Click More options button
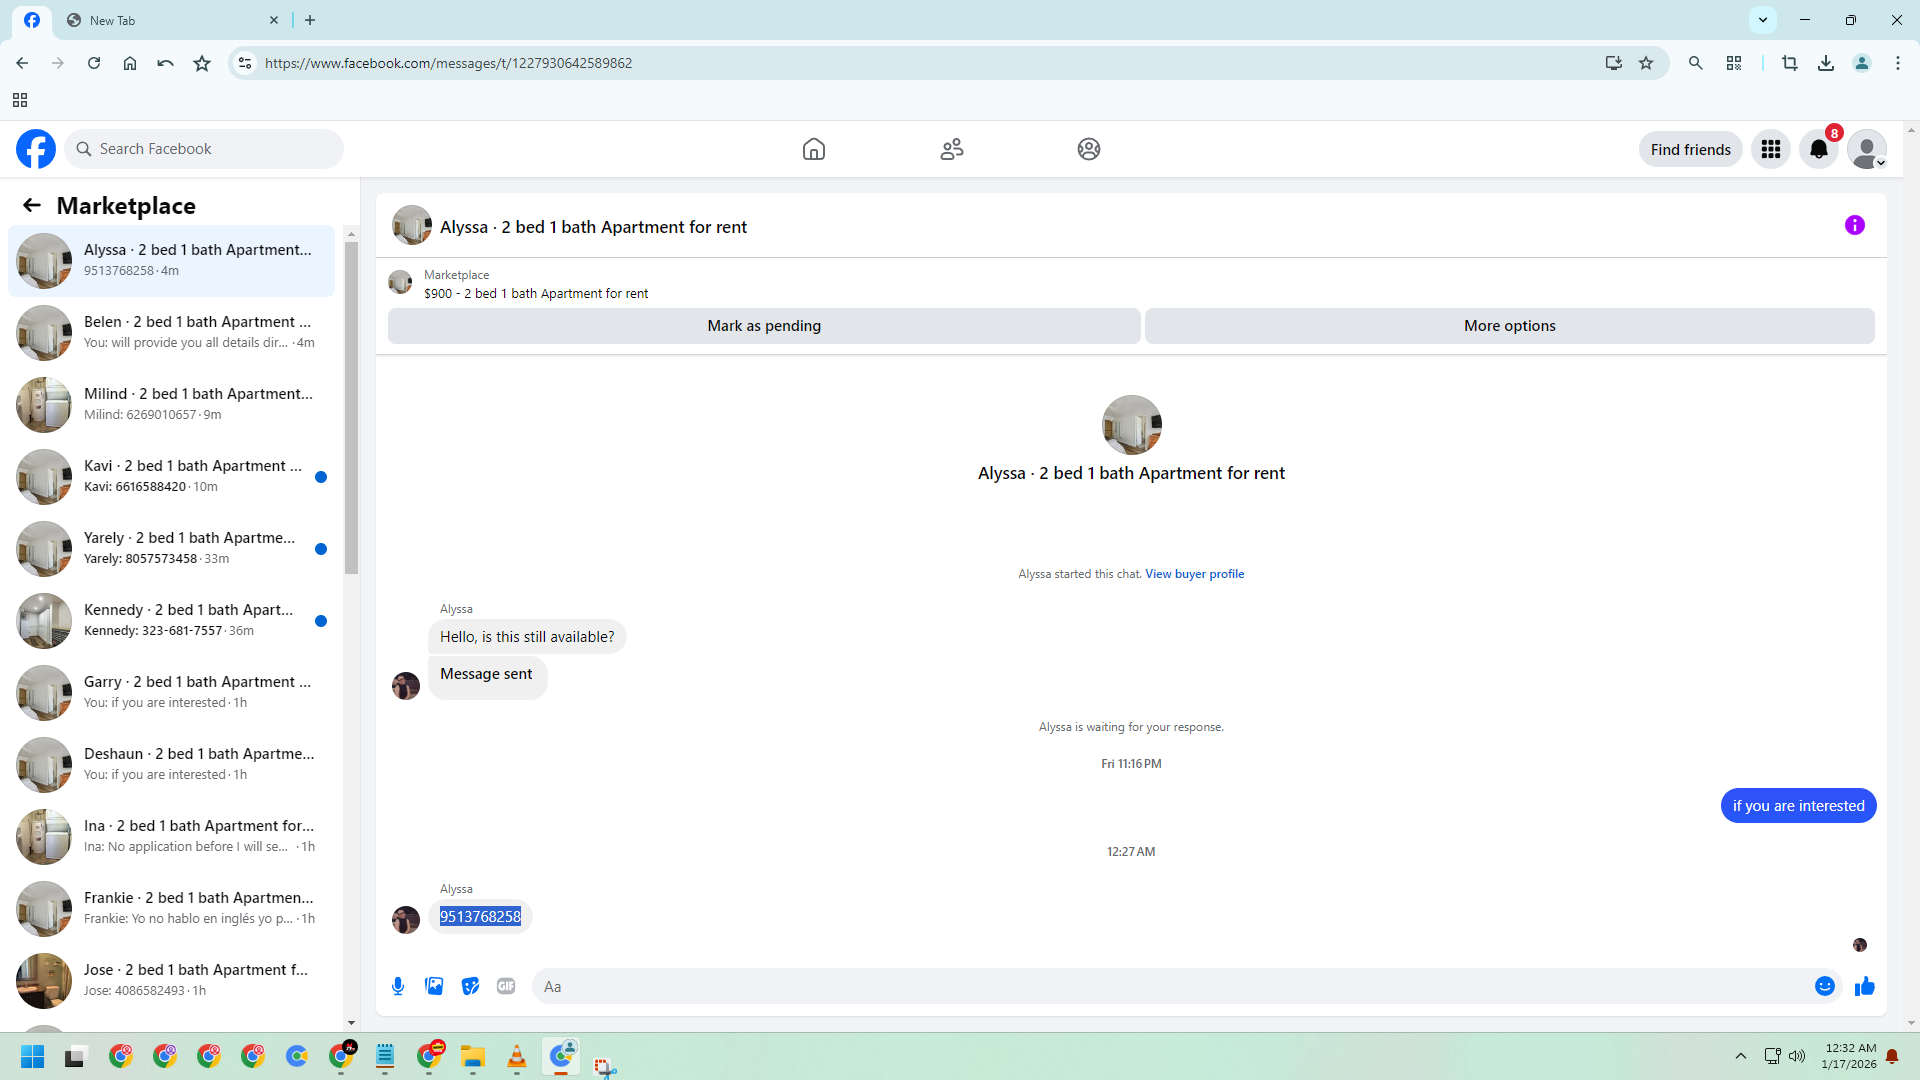Viewport: 1920px width, 1080px height. tap(1508, 326)
